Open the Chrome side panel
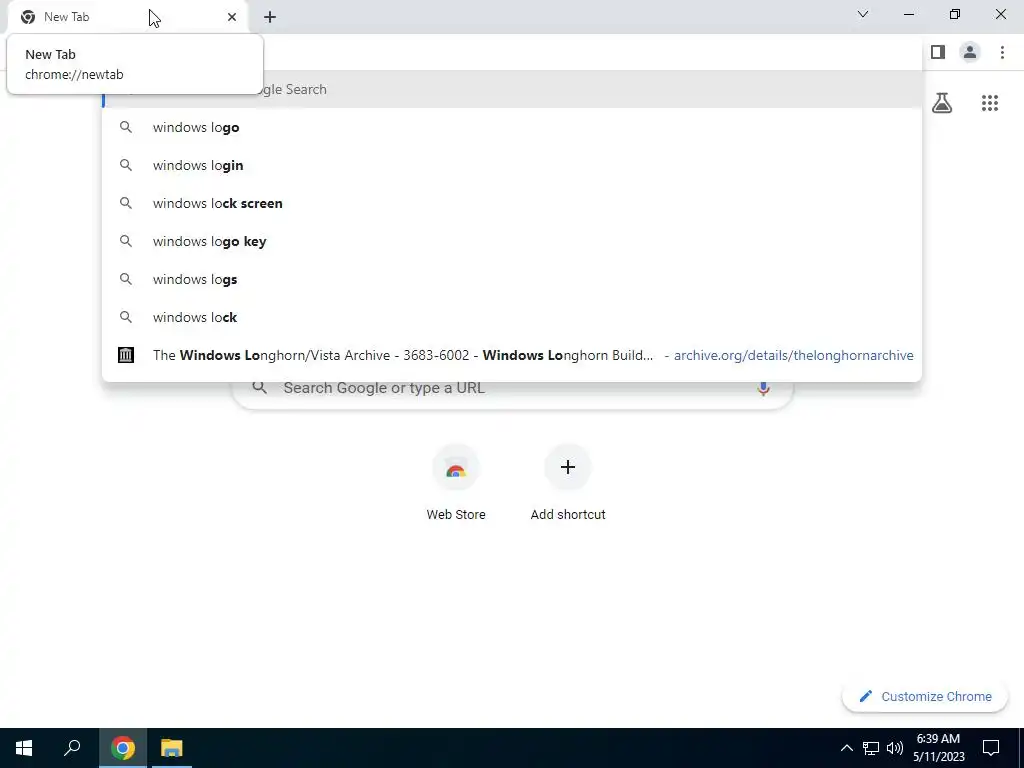 click(x=938, y=52)
